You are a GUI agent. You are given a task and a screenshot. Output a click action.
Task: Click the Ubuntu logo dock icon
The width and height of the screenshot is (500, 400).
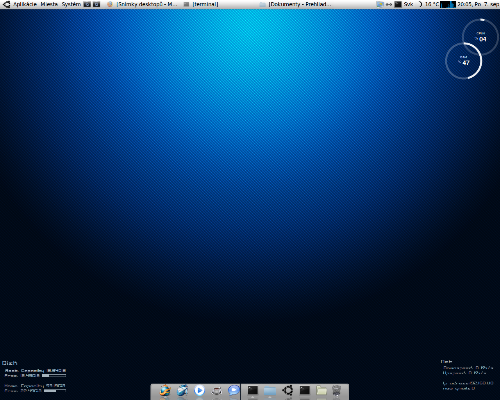[x=287, y=390]
